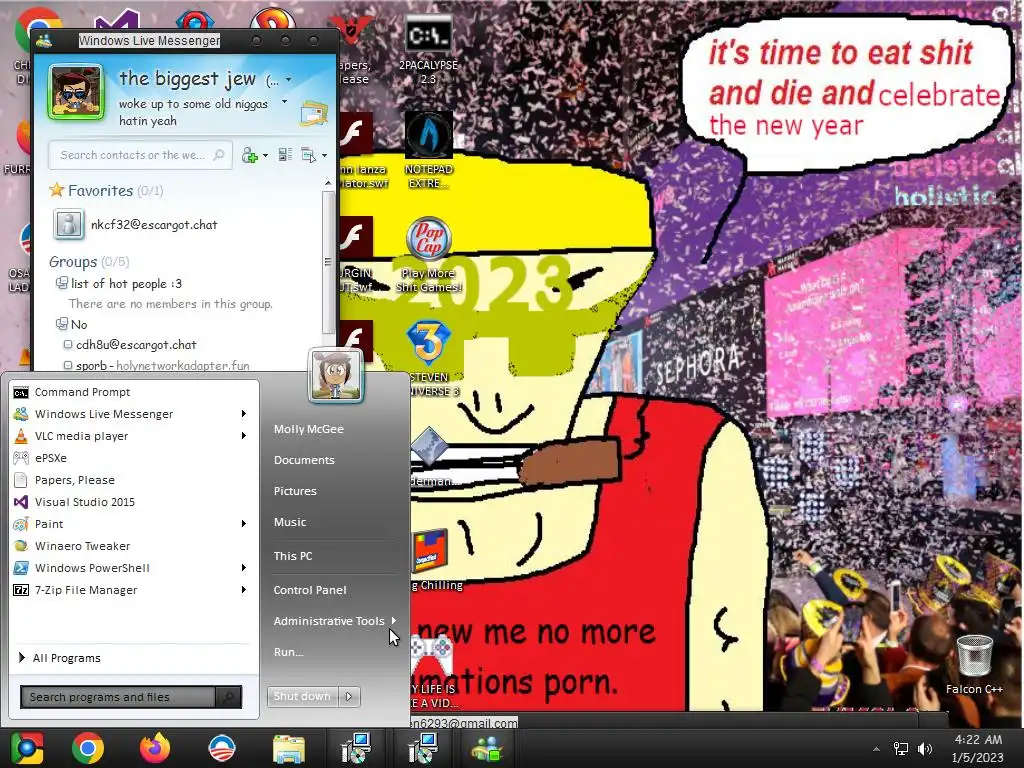This screenshot has height=768, width=1024.
Task: Click the volume icon in system tray
Action: click(x=925, y=748)
